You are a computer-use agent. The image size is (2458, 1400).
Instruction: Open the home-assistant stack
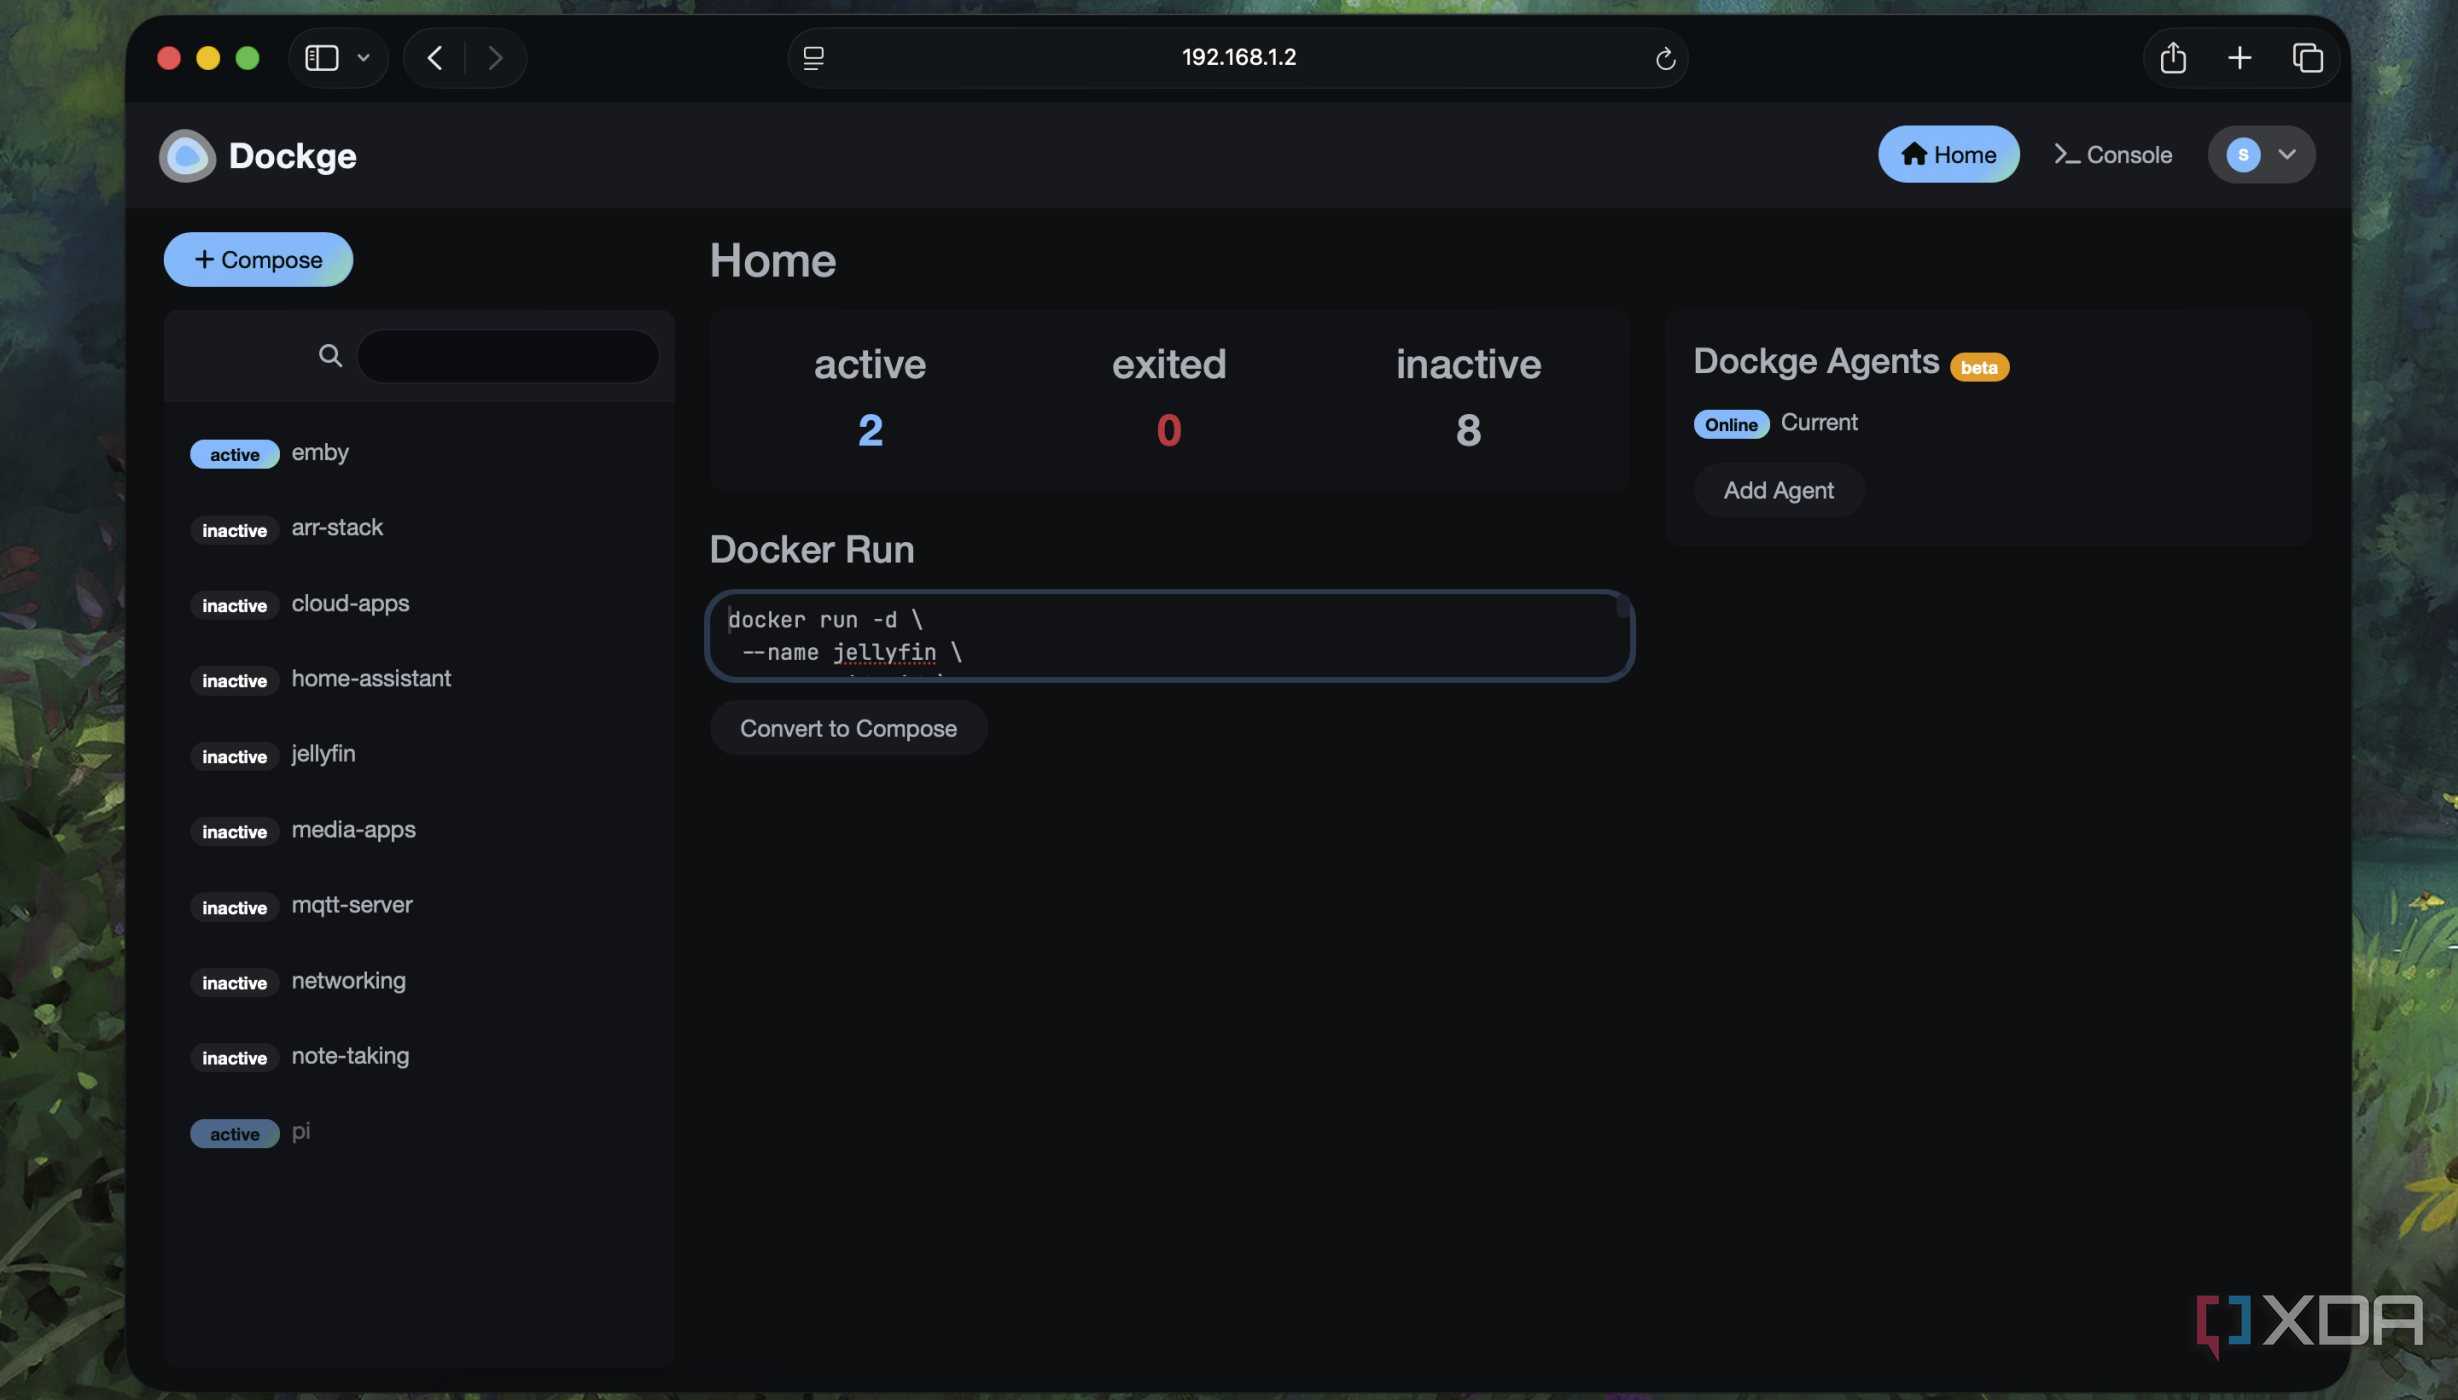tap(419, 679)
